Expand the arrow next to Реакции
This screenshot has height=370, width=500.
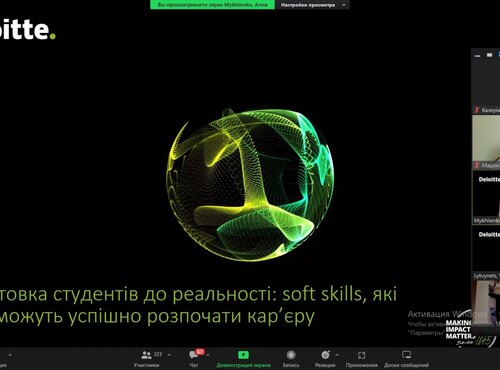[337, 355]
